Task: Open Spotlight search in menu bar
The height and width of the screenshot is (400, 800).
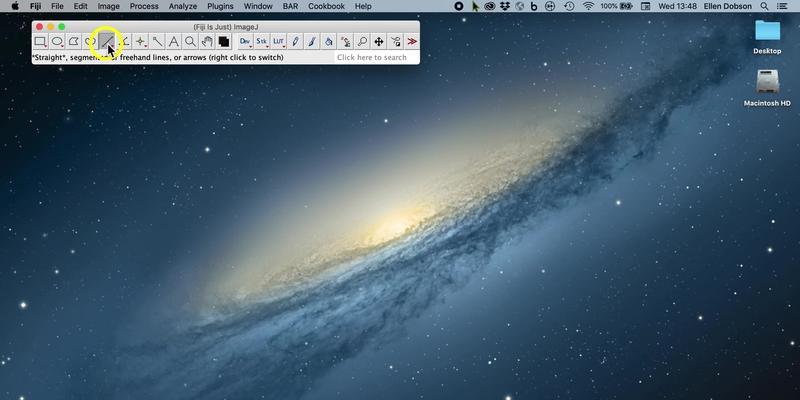Action: pyautogui.click(x=764, y=6)
